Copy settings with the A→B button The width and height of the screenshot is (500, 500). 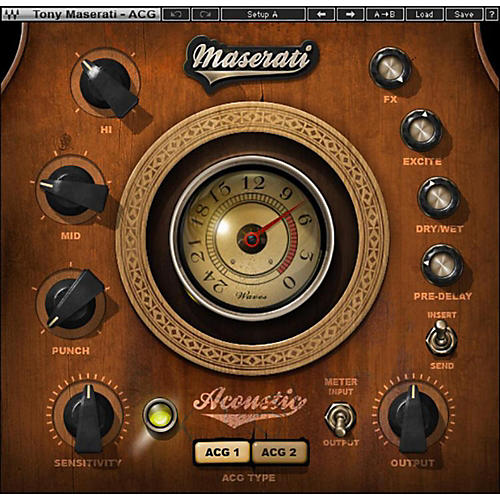tap(385, 14)
